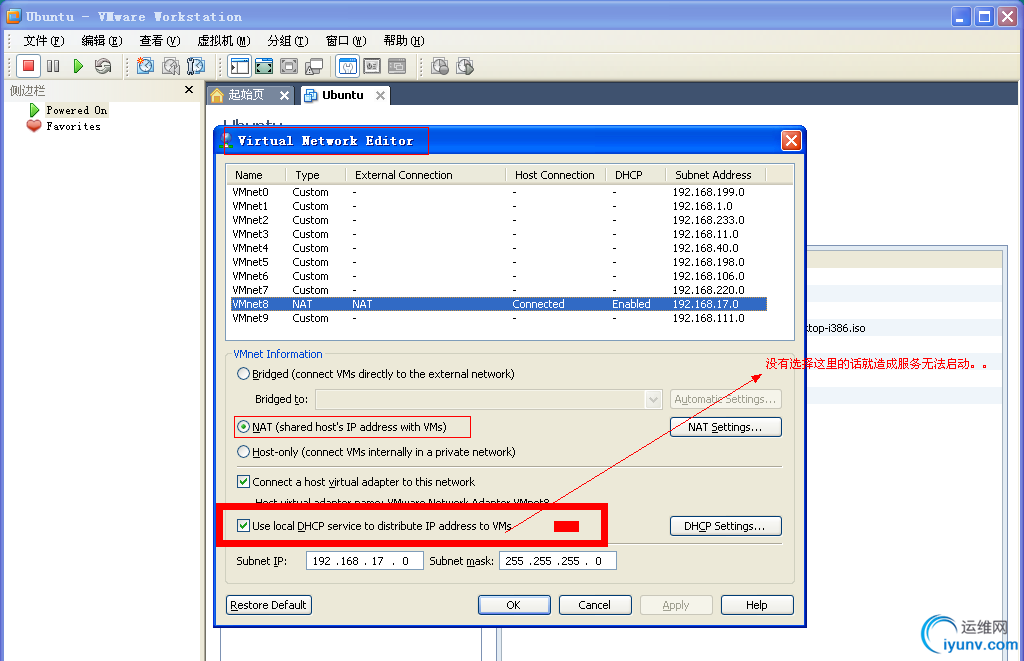The image size is (1024, 661).
Task: Click the green Power On play icon
Action: [x=78, y=66]
